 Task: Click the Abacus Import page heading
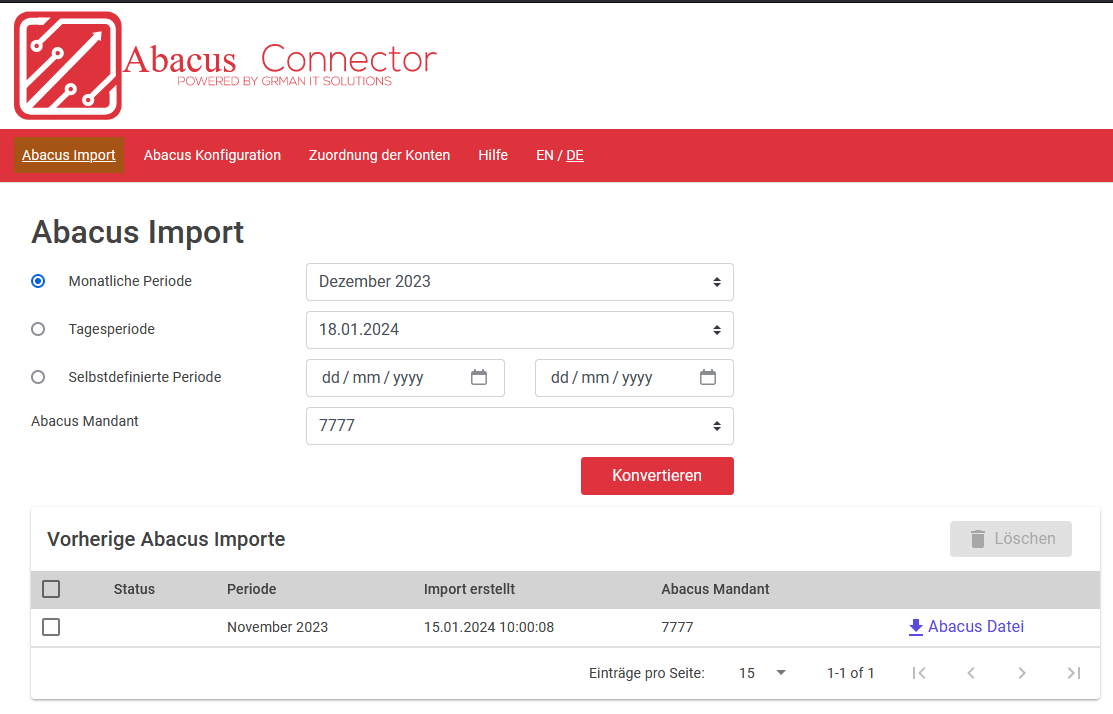pos(138,232)
